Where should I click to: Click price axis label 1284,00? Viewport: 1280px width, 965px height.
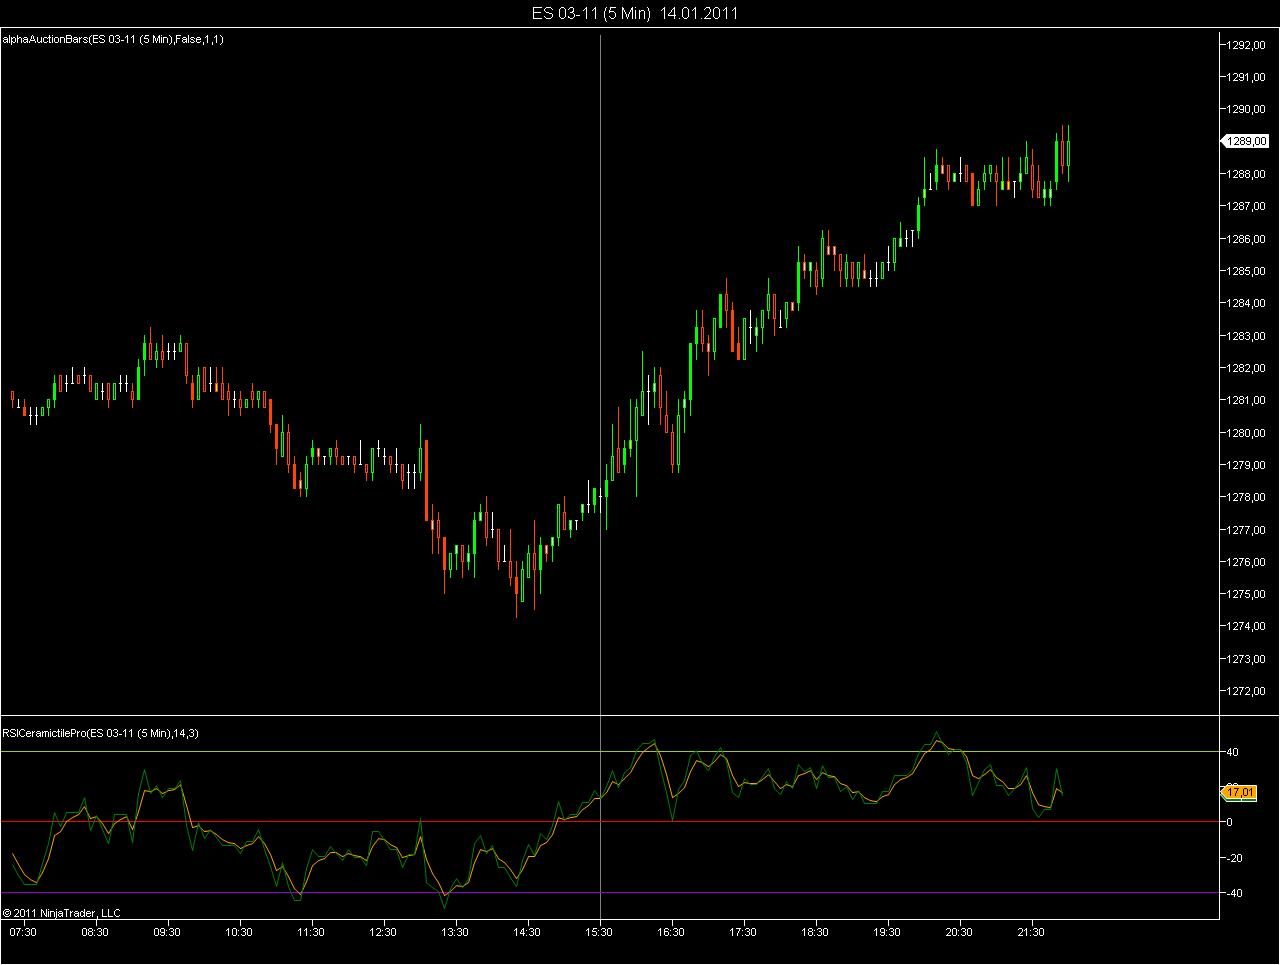[x=1248, y=304]
